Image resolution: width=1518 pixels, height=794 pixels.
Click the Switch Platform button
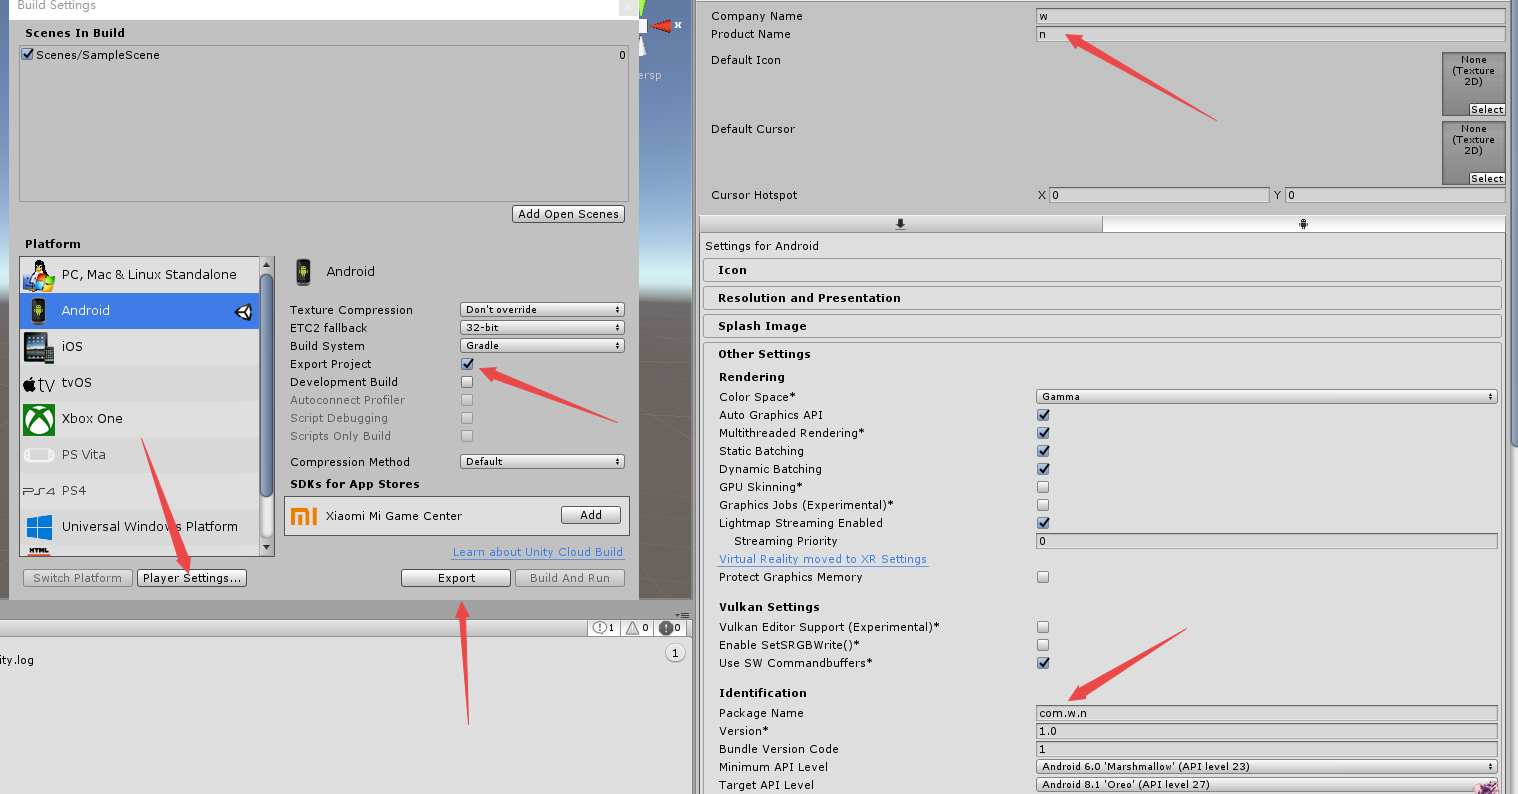coord(77,578)
